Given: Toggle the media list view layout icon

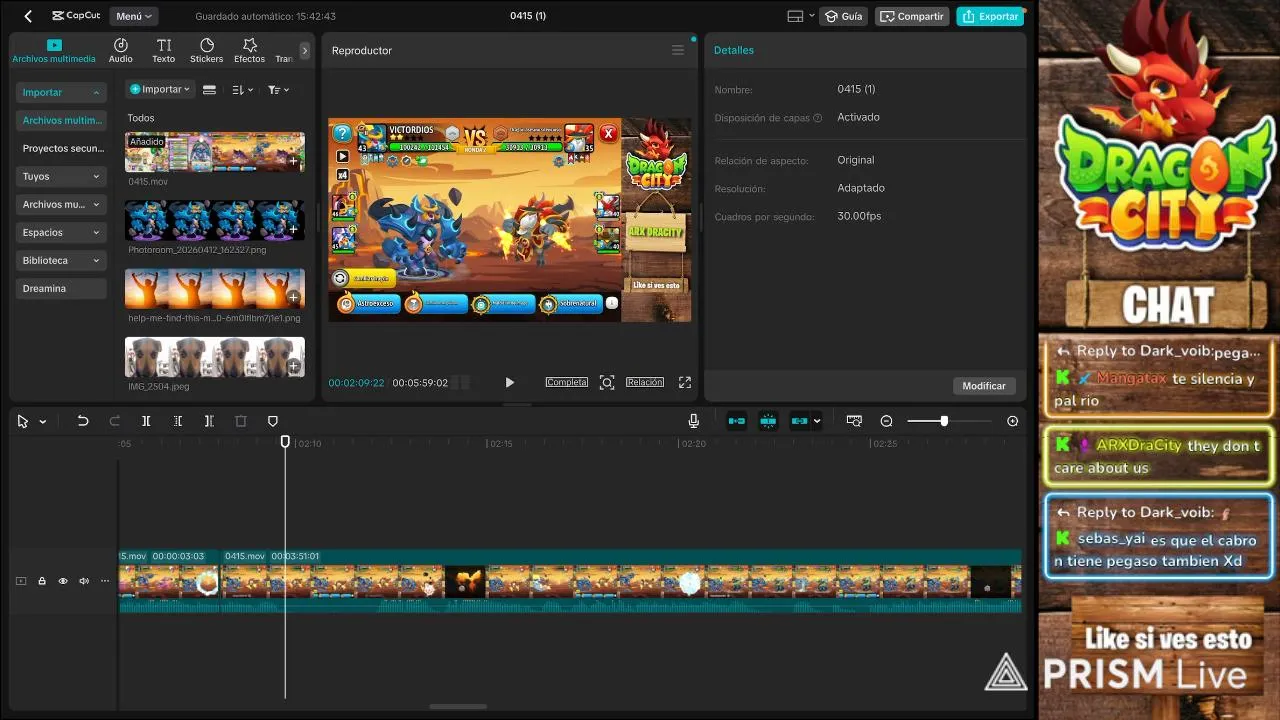Looking at the screenshot, I should point(209,89).
